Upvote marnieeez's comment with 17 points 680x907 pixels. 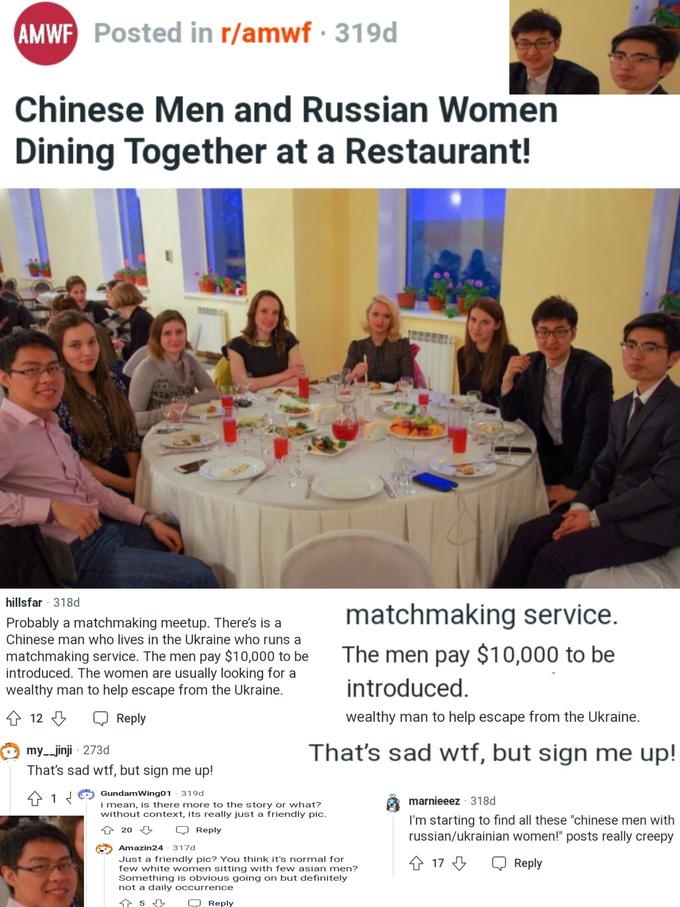(416, 864)
